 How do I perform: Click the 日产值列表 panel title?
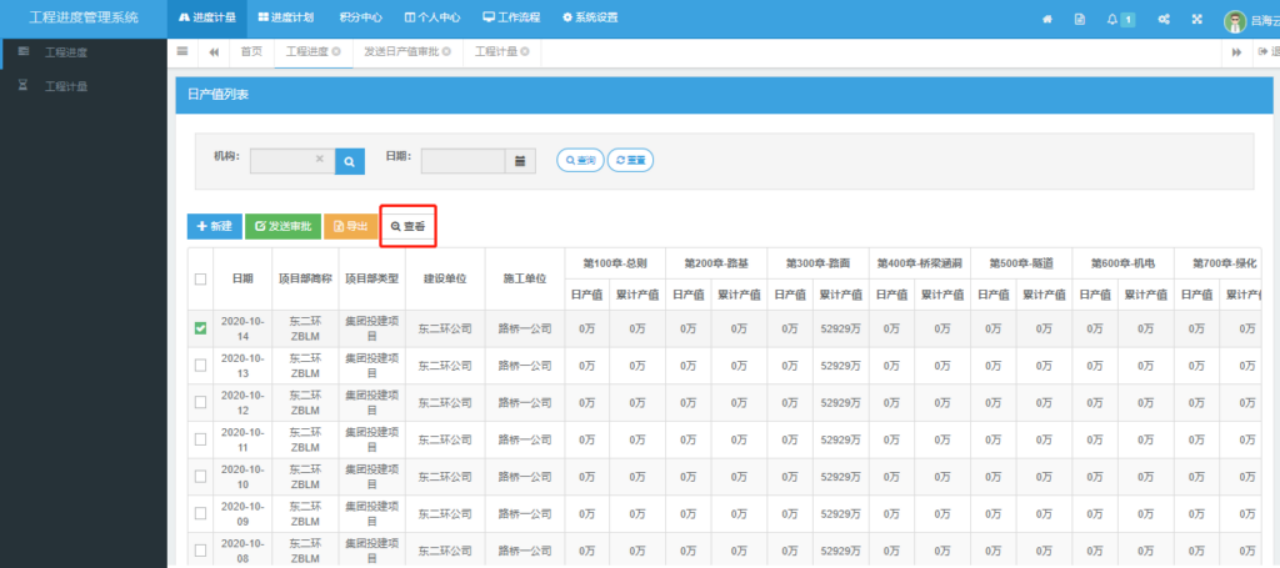218,94
